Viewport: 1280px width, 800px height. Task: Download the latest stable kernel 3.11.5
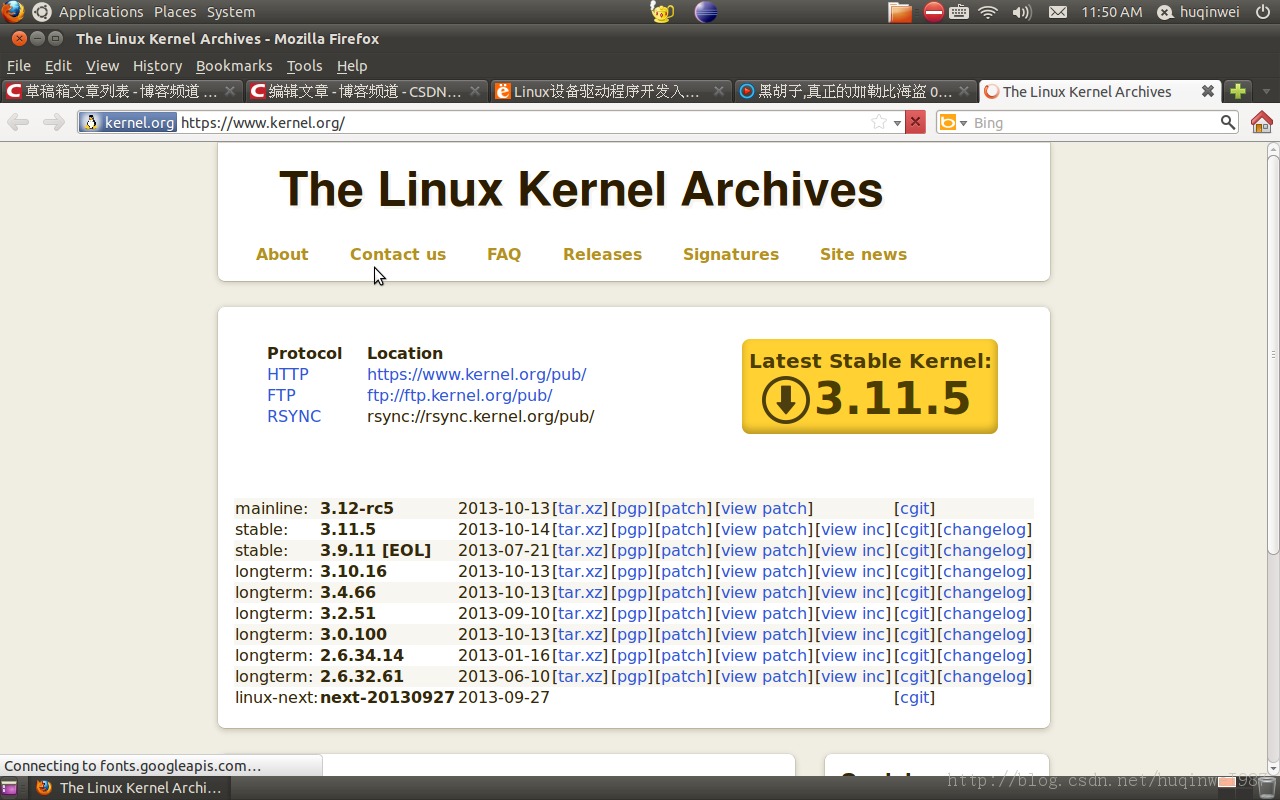click(870, 386)
